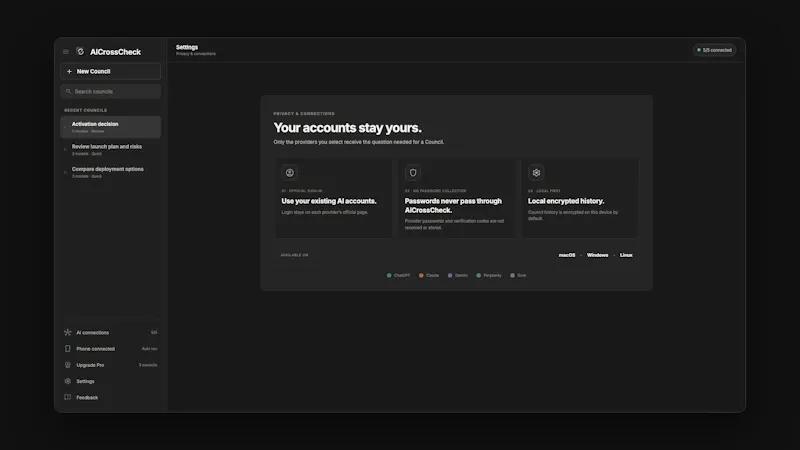Click the Windows platform link
Screen dimensions: 800x450
(597, 255)
